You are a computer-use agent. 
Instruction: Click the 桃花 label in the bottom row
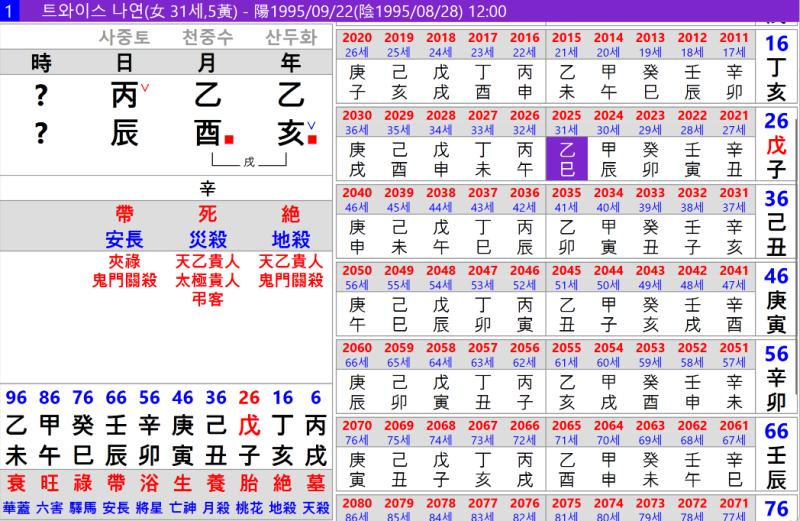click(249, 508)
